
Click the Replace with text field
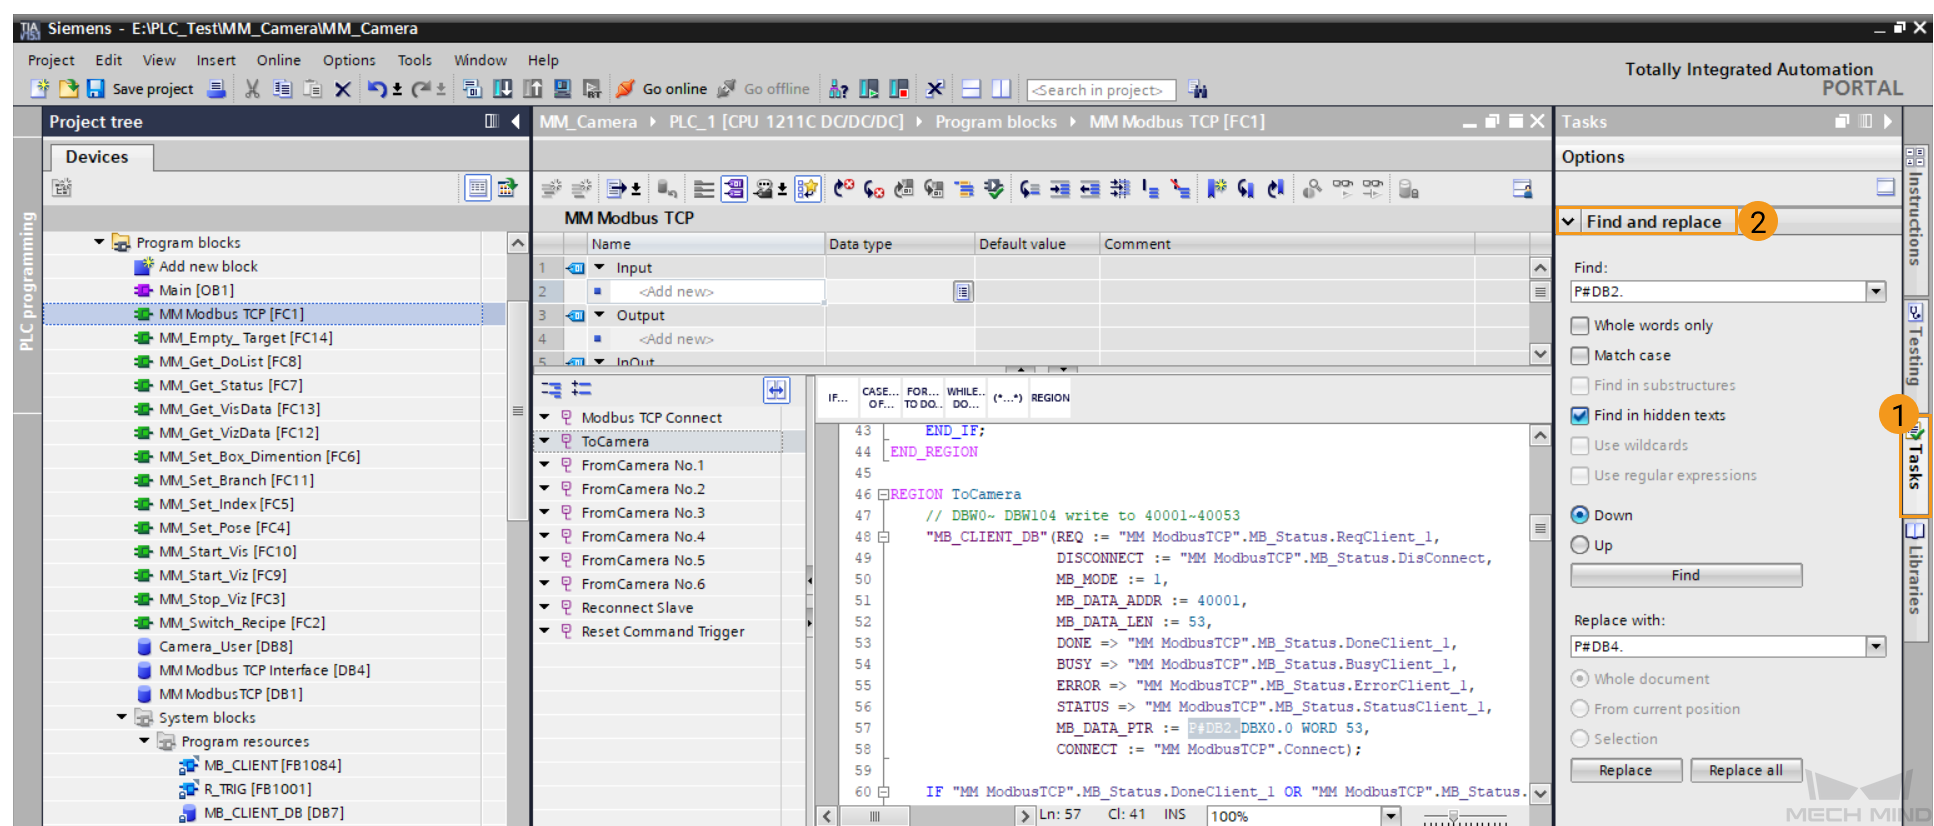coord(1718,646)
